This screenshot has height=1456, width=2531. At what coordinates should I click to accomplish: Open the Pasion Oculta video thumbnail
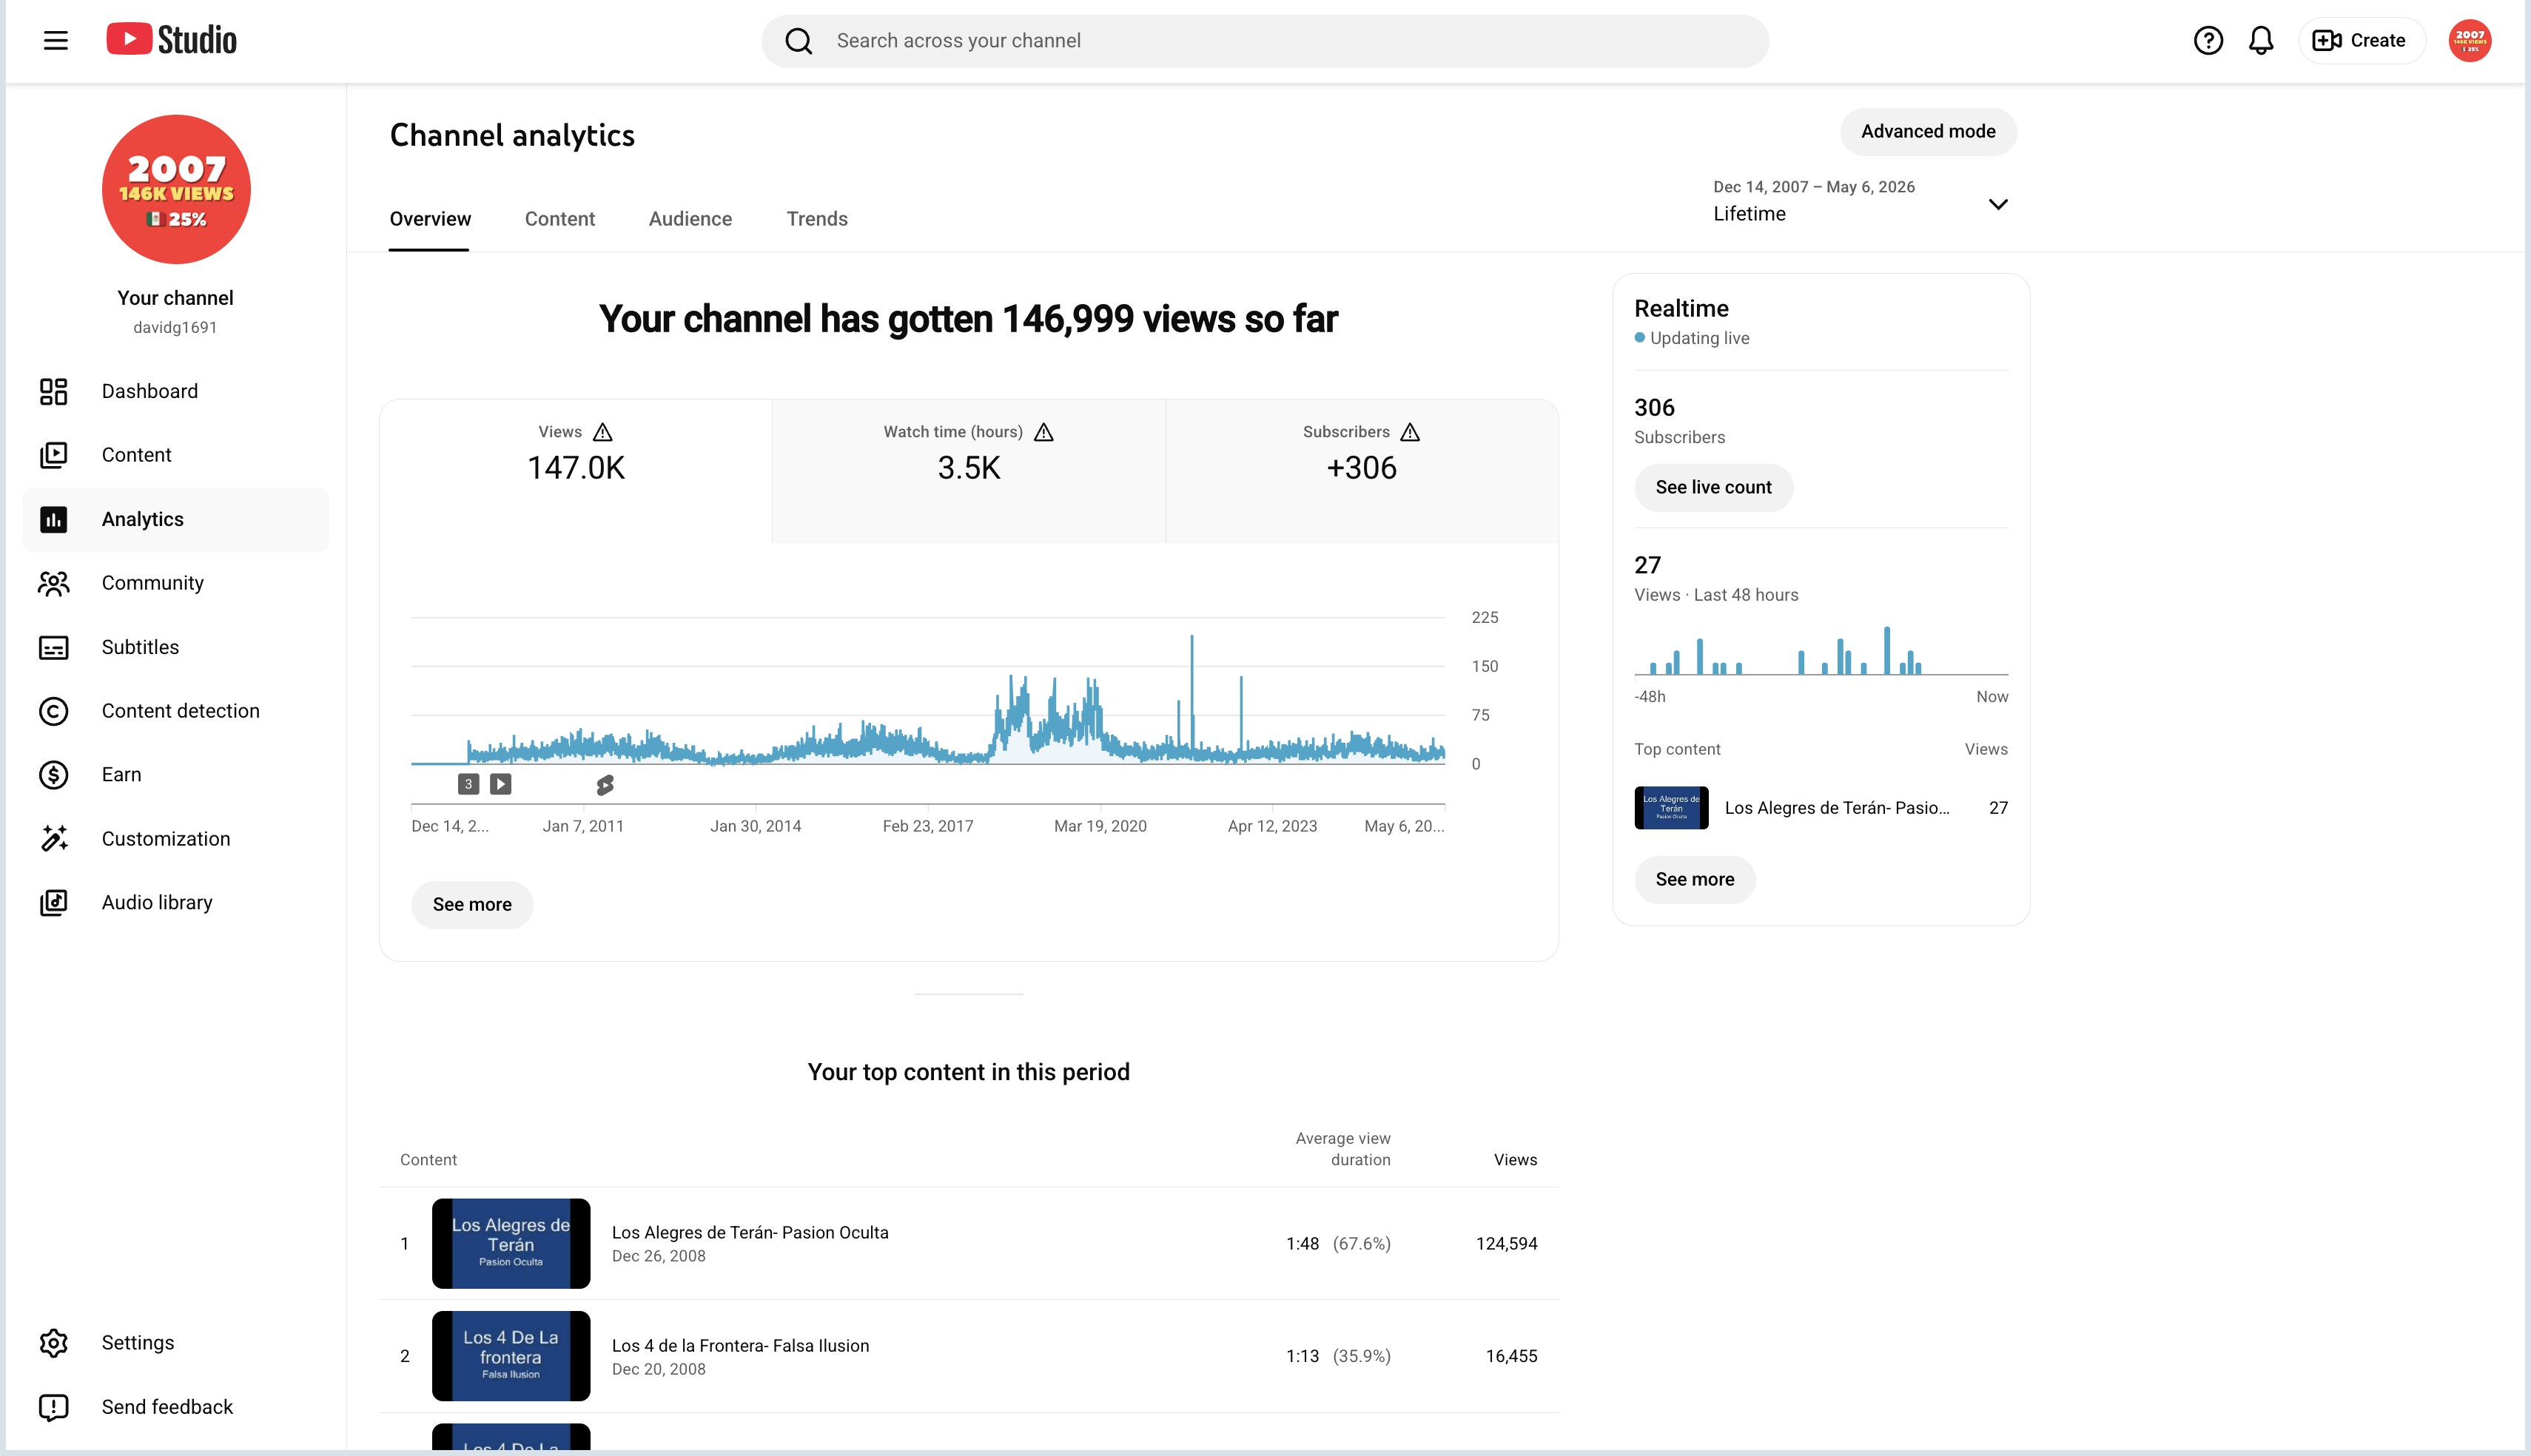point(511,1243)
